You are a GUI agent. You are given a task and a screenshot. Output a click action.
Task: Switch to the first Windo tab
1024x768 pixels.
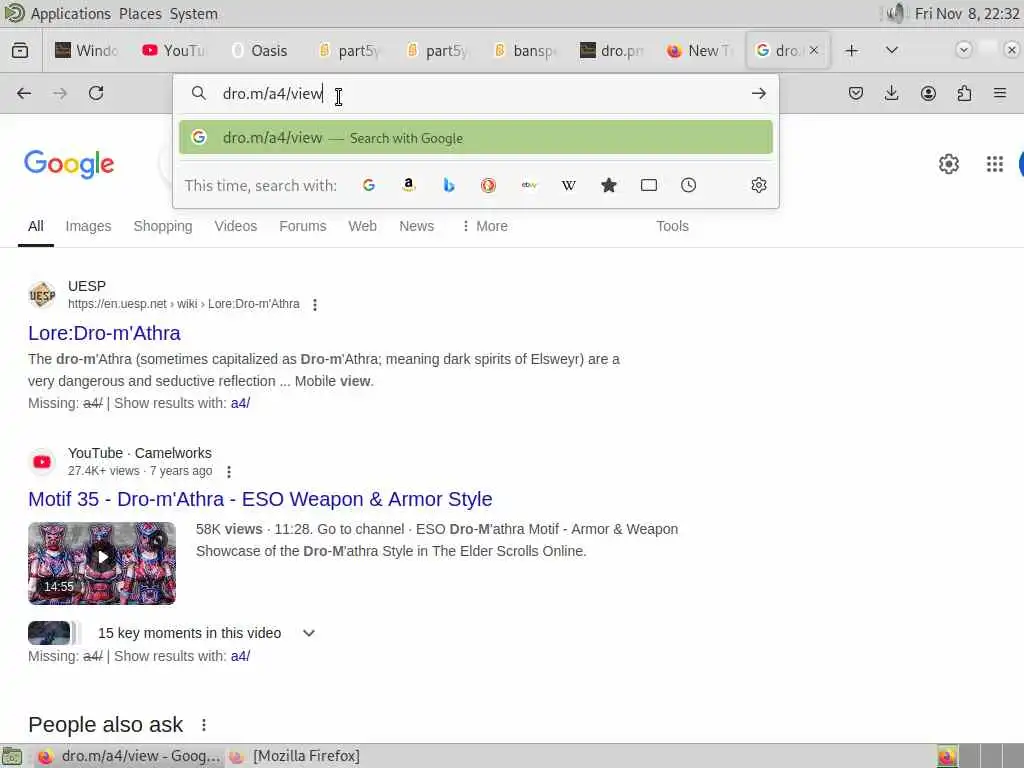(x=87, y=50)
